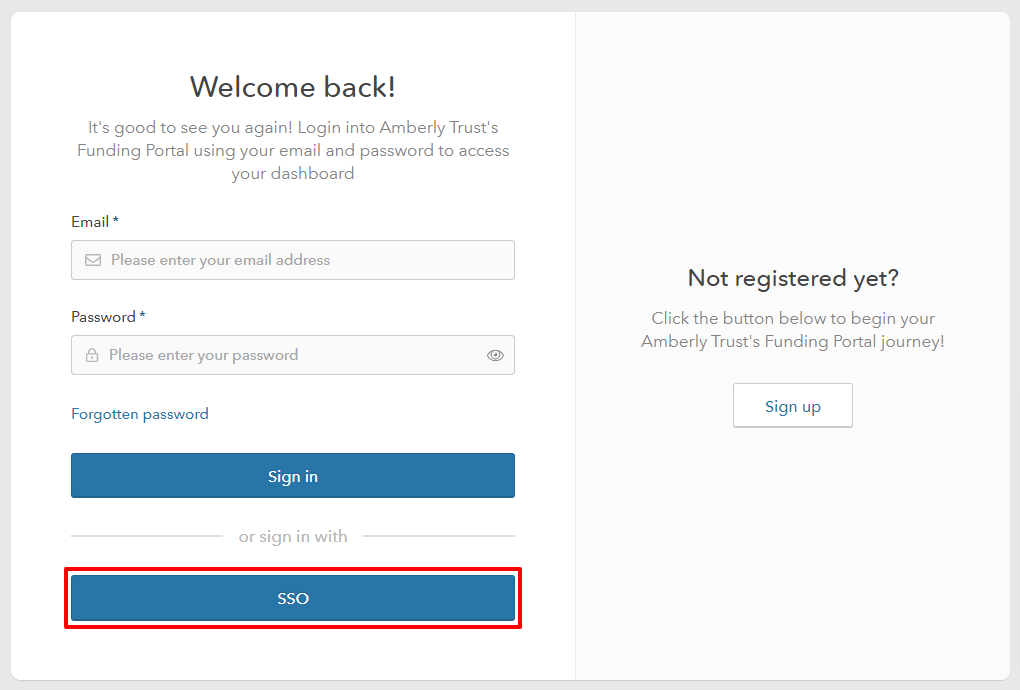Screen dimensions: 1020x690
Task: Click Sign up to register
Action: [x=793, y=406]
